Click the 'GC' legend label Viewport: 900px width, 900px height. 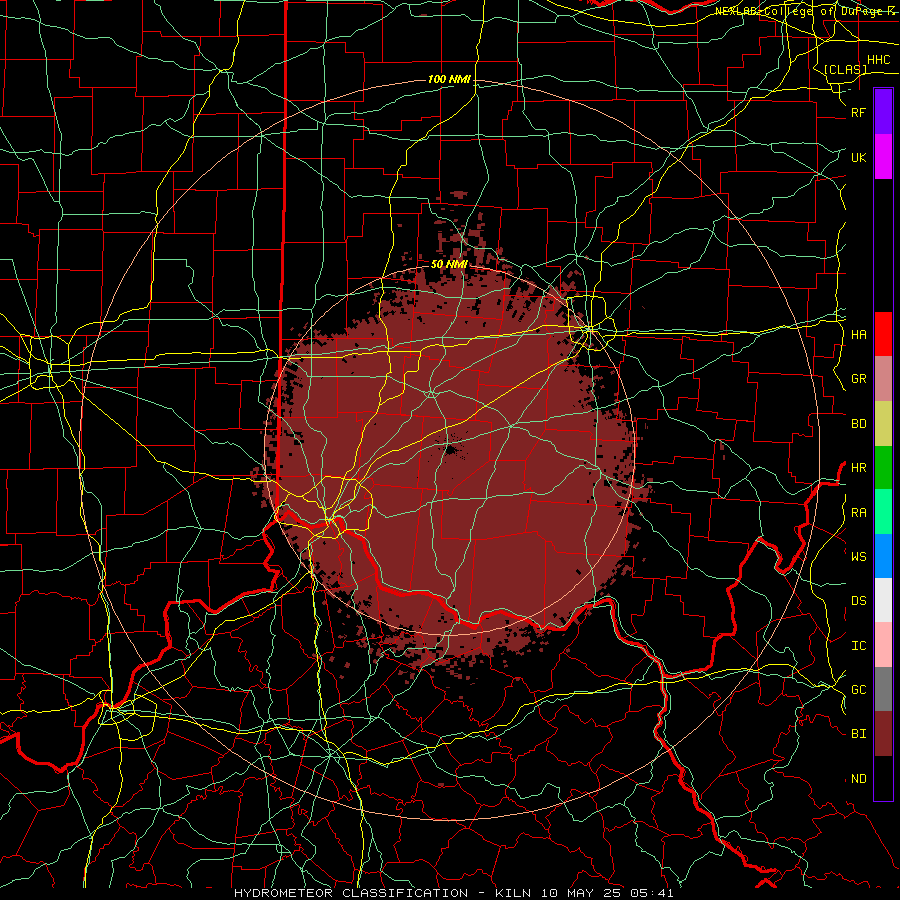pyautogui.click(x=858, y=690)
